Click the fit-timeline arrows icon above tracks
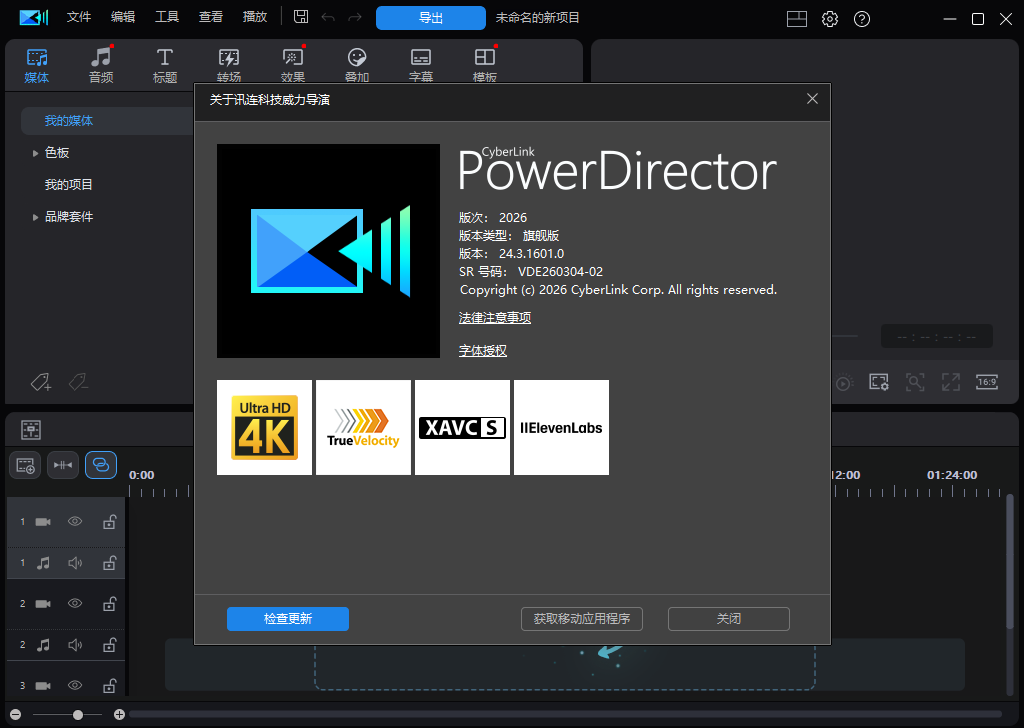1024x728 pixels. (x=63, y=465)
